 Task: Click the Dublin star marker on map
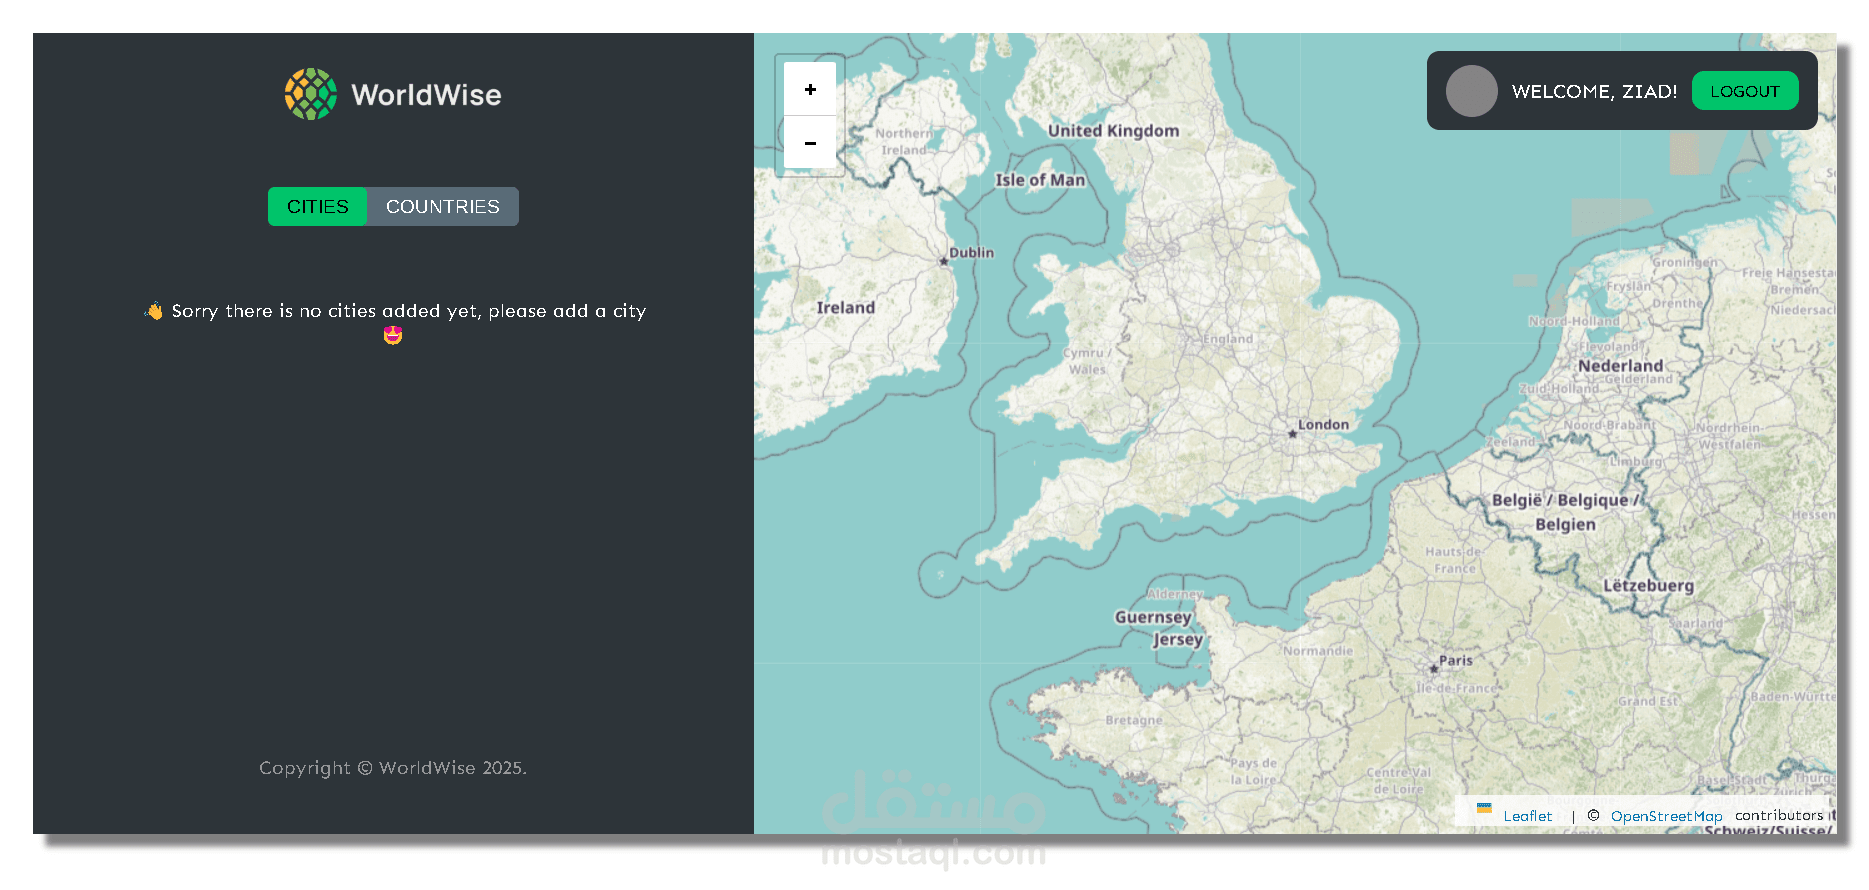[943, 261]
